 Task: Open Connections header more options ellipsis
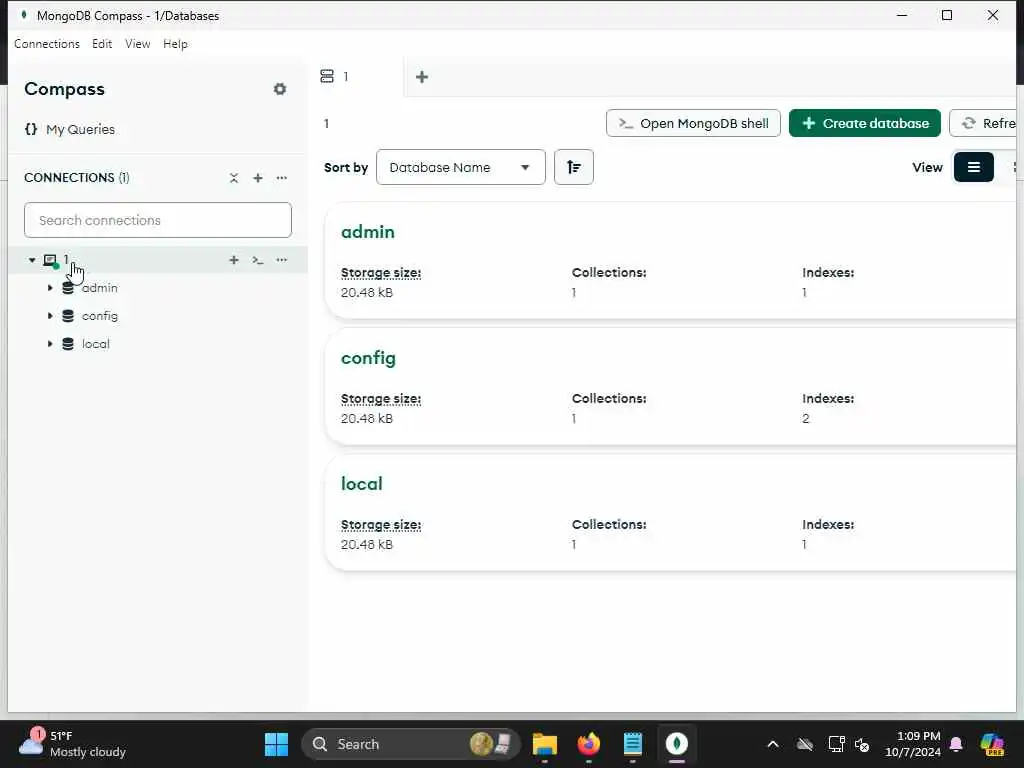(281, 178)
